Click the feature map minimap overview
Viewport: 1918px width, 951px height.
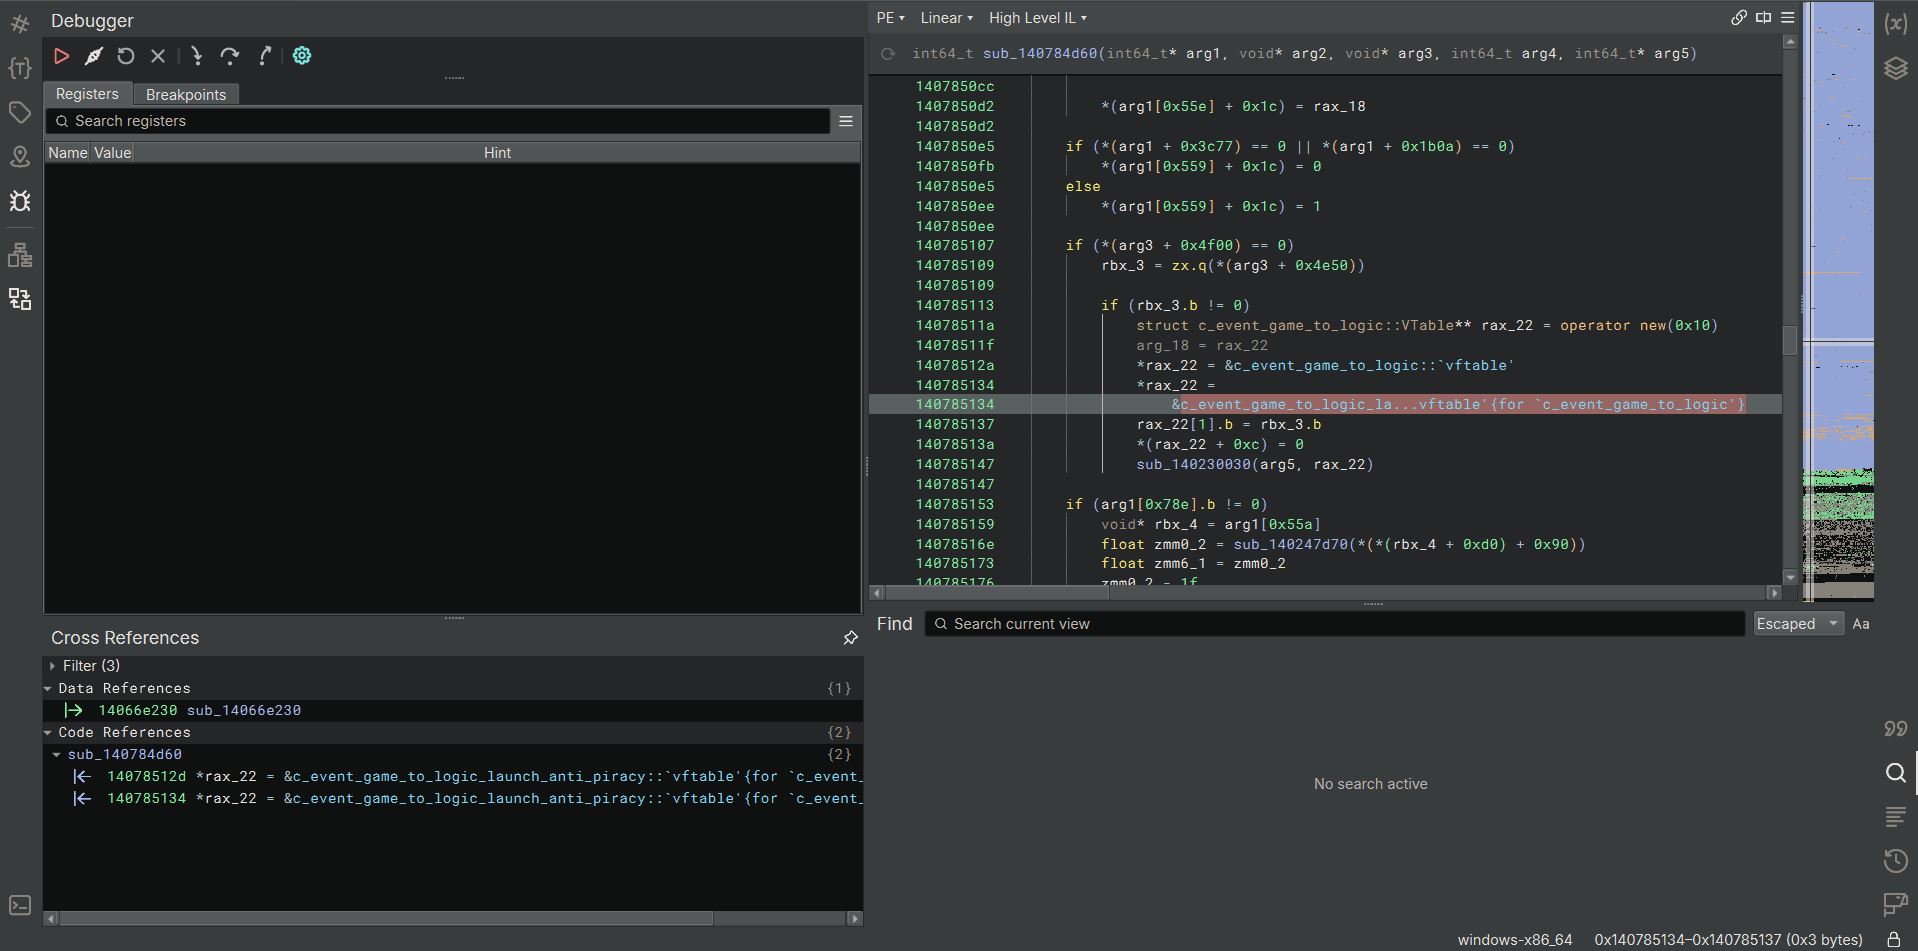[1838, 301]
